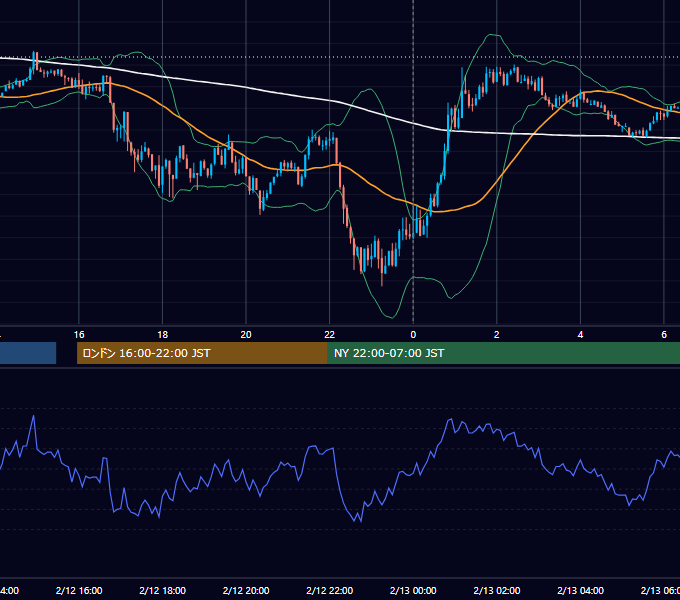Click the 2/12 22:00 date label

click(x=330, y=590)
